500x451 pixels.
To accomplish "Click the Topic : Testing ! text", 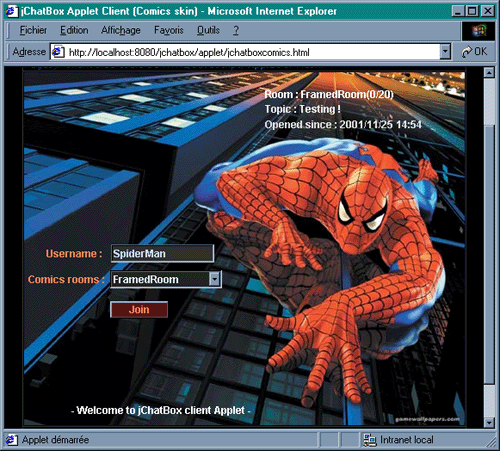I will tap(303, 109).
